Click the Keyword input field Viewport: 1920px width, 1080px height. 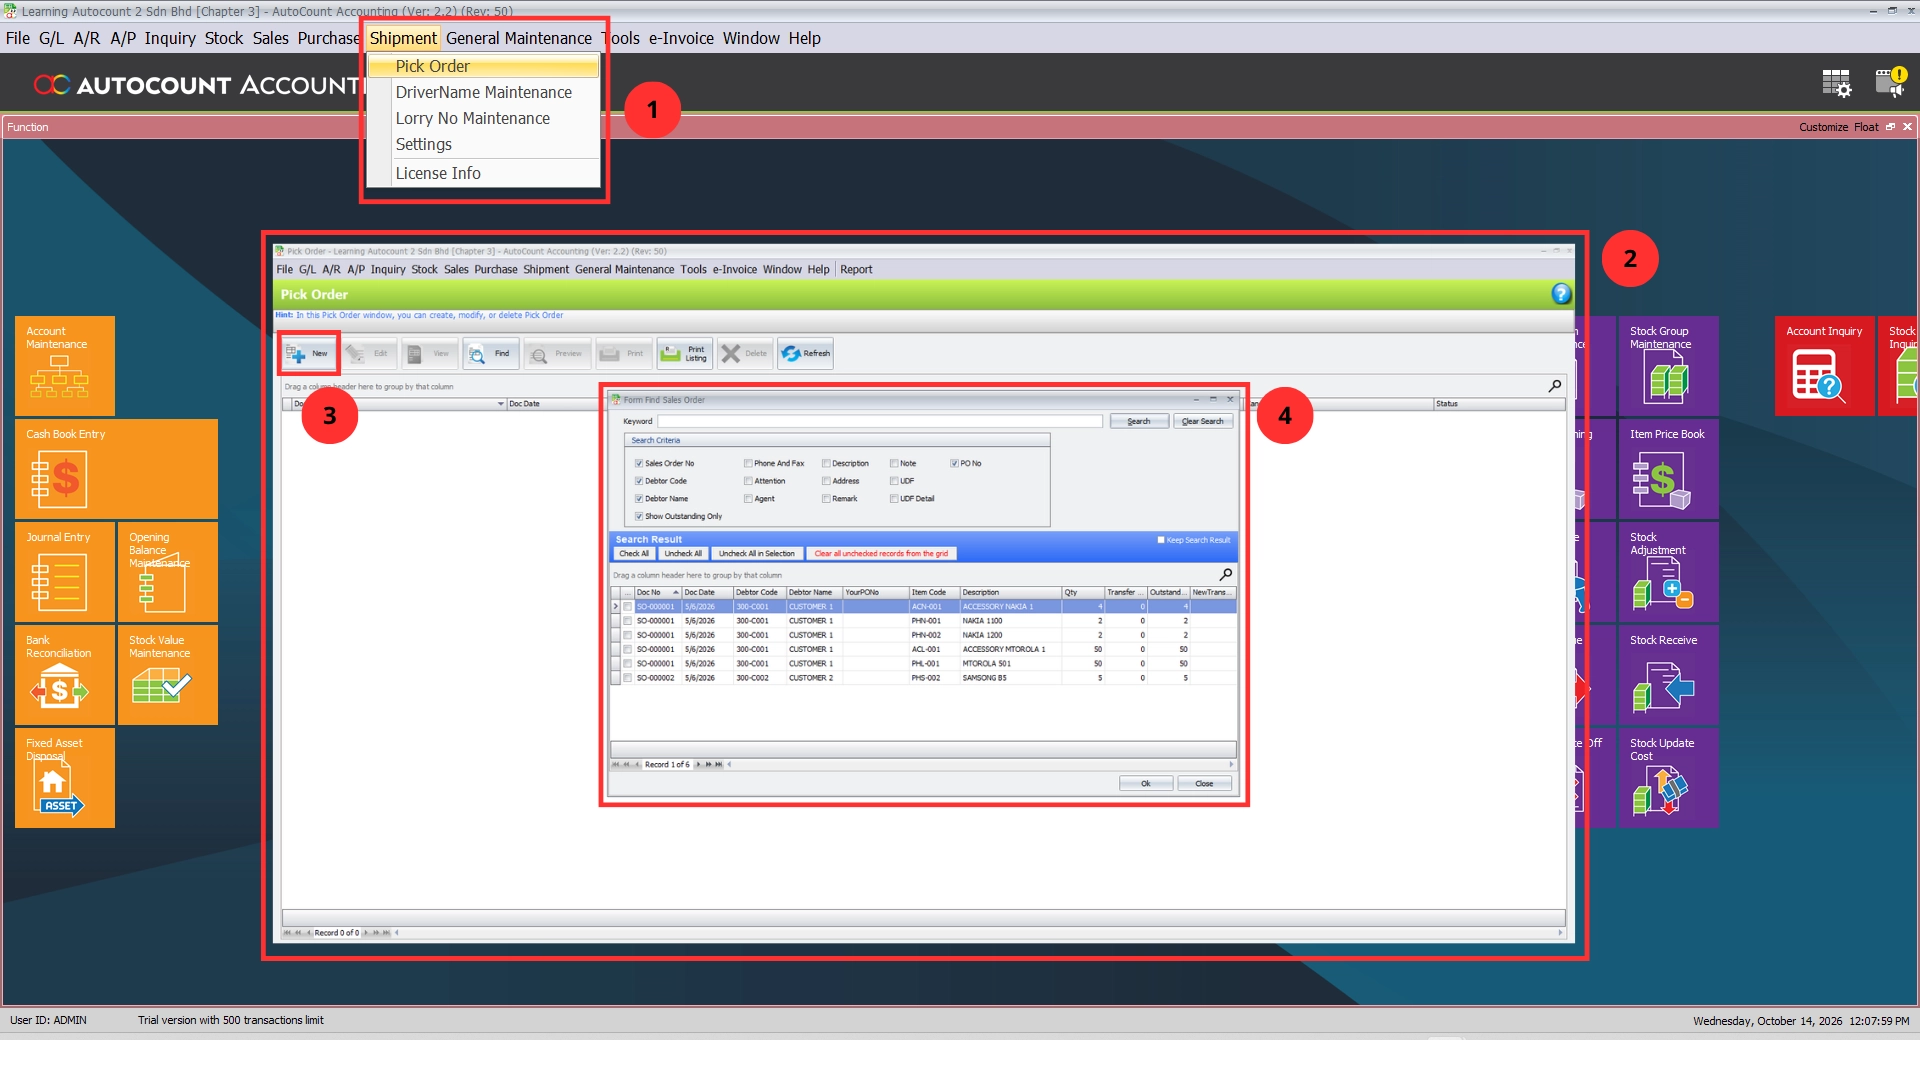click(x=880, y=422)
